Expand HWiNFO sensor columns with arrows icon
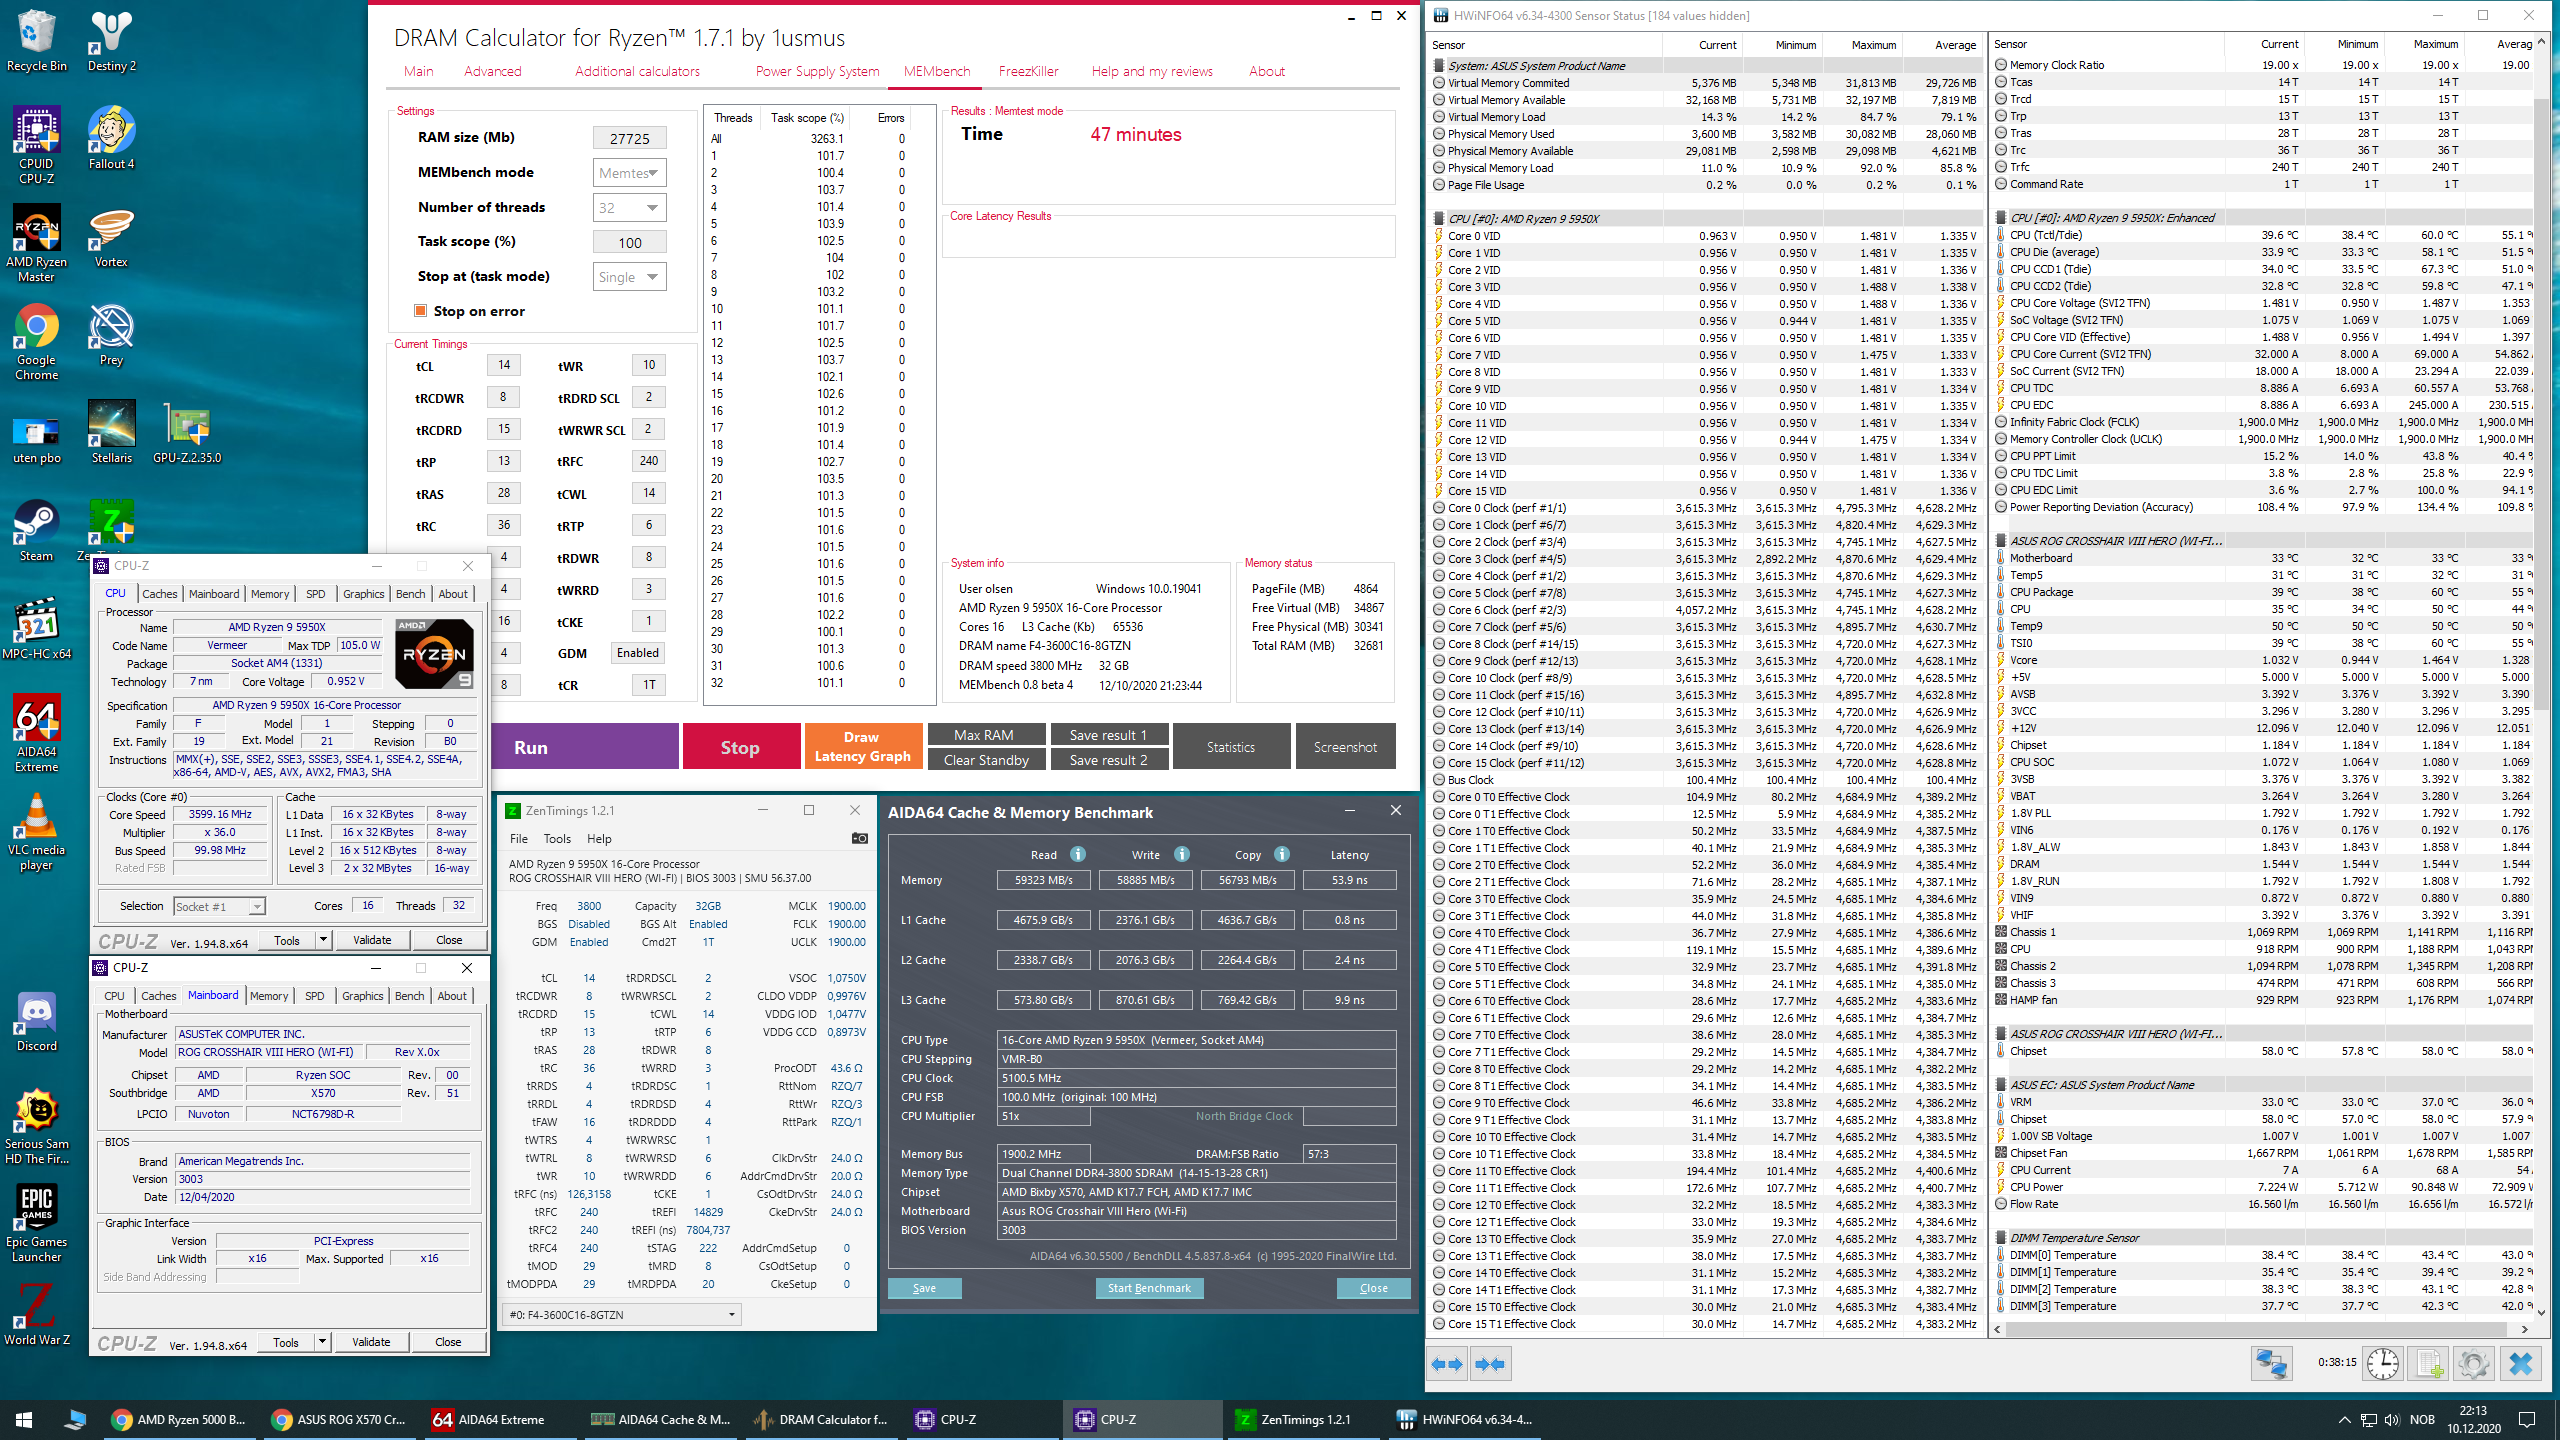 pyautogui.click(x=1447, y=1364)
